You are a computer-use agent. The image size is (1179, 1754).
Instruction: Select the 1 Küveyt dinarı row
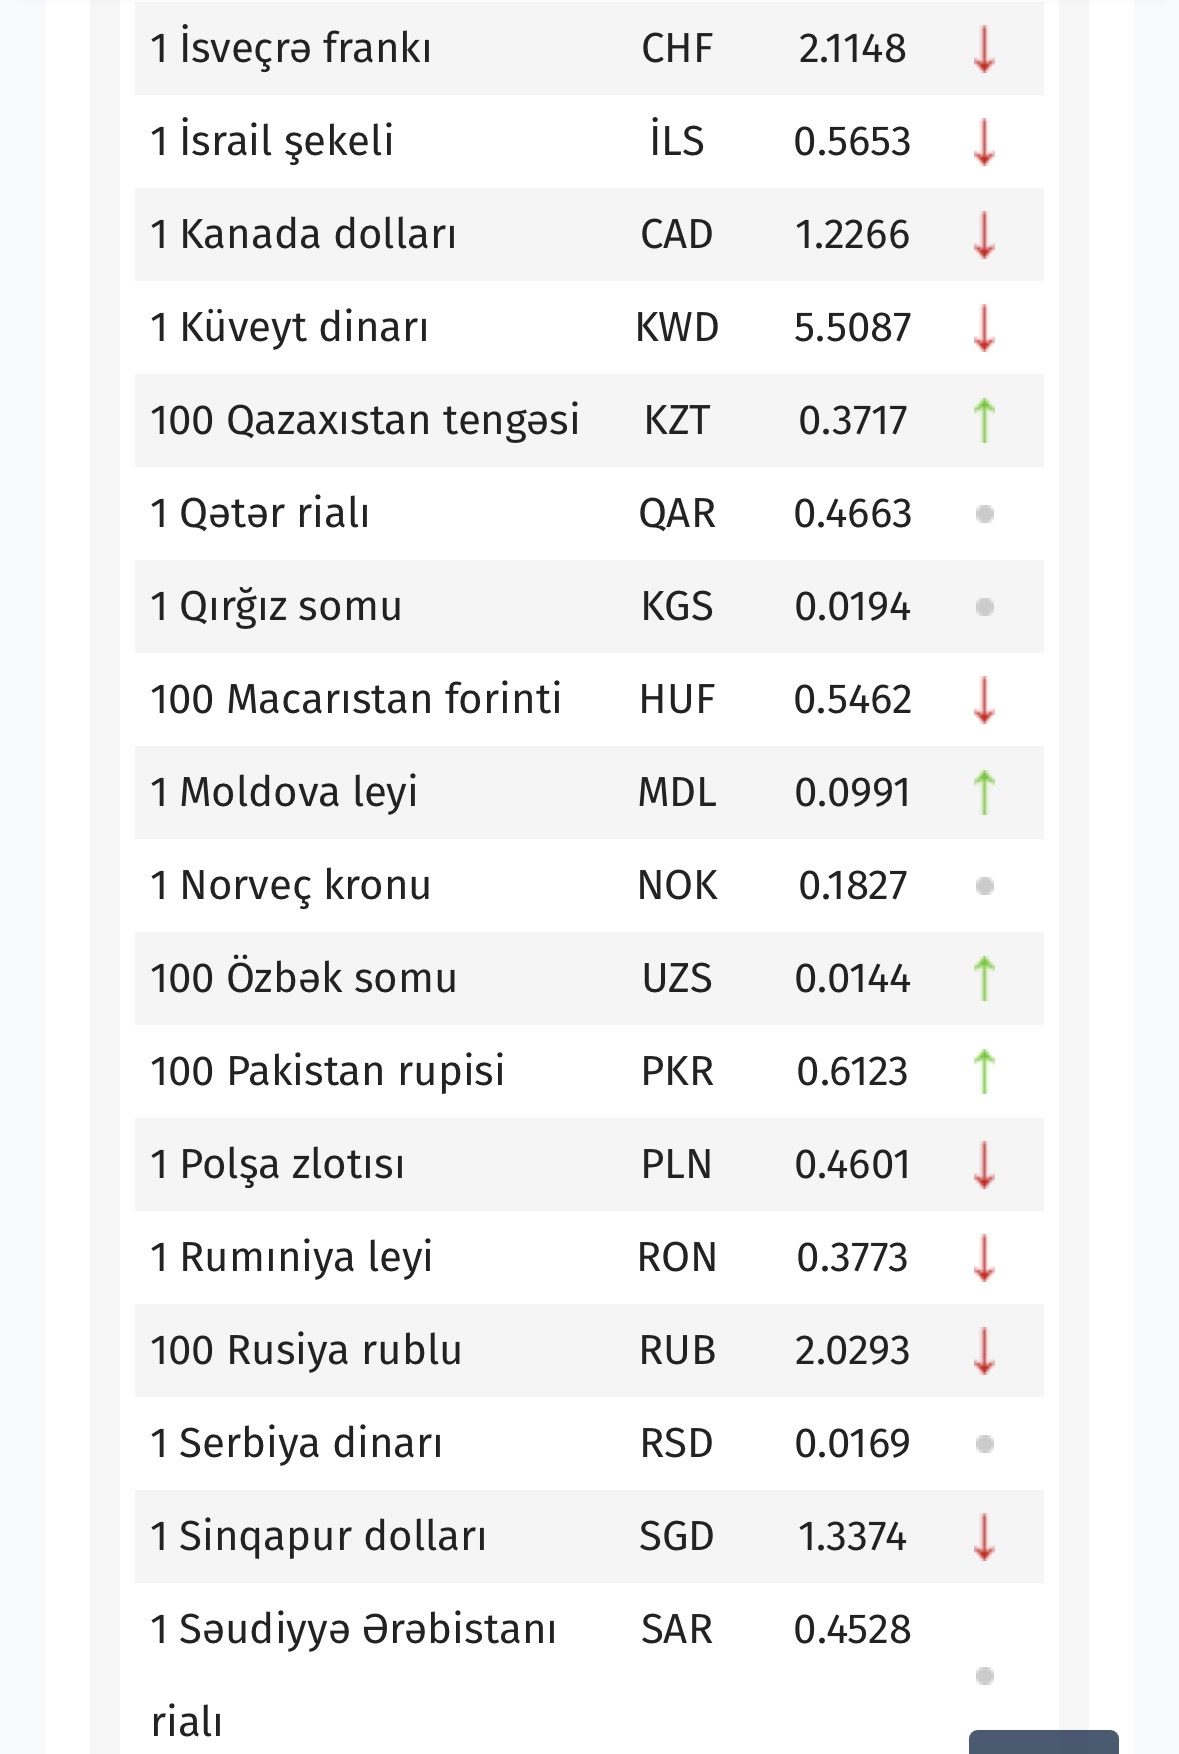[589, 327]
